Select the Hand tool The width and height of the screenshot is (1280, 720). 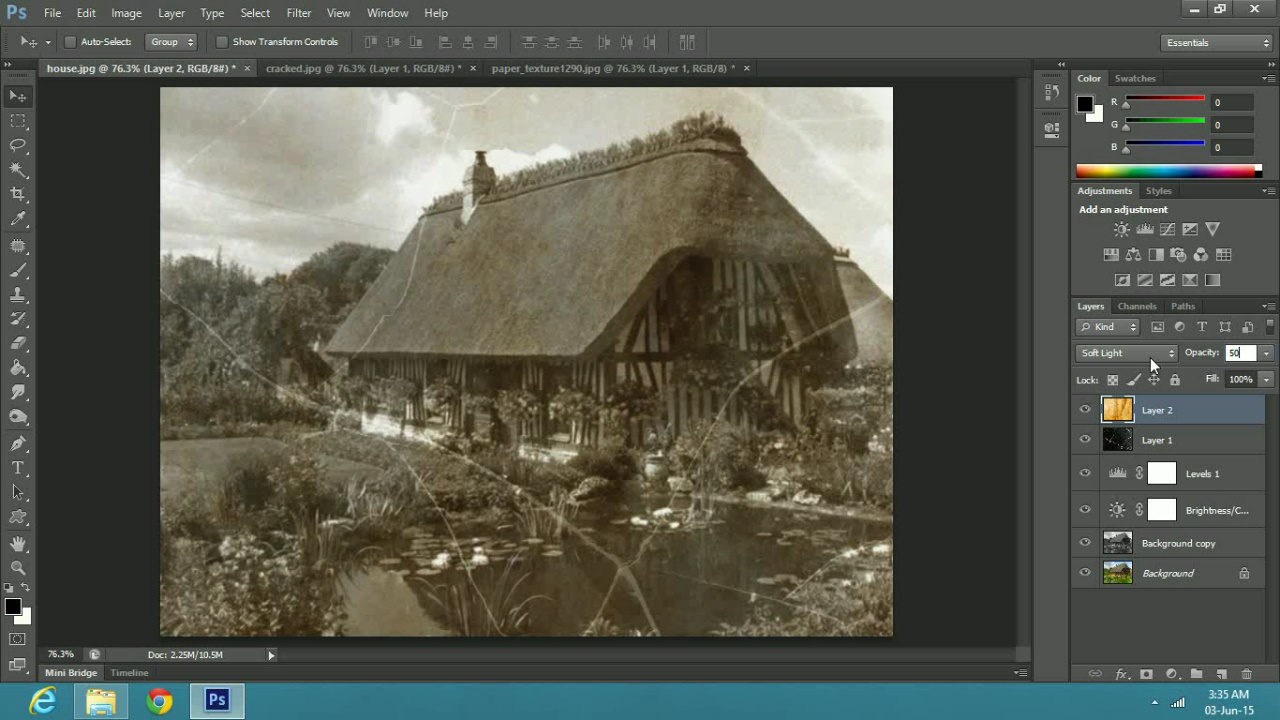click(18, 543)
